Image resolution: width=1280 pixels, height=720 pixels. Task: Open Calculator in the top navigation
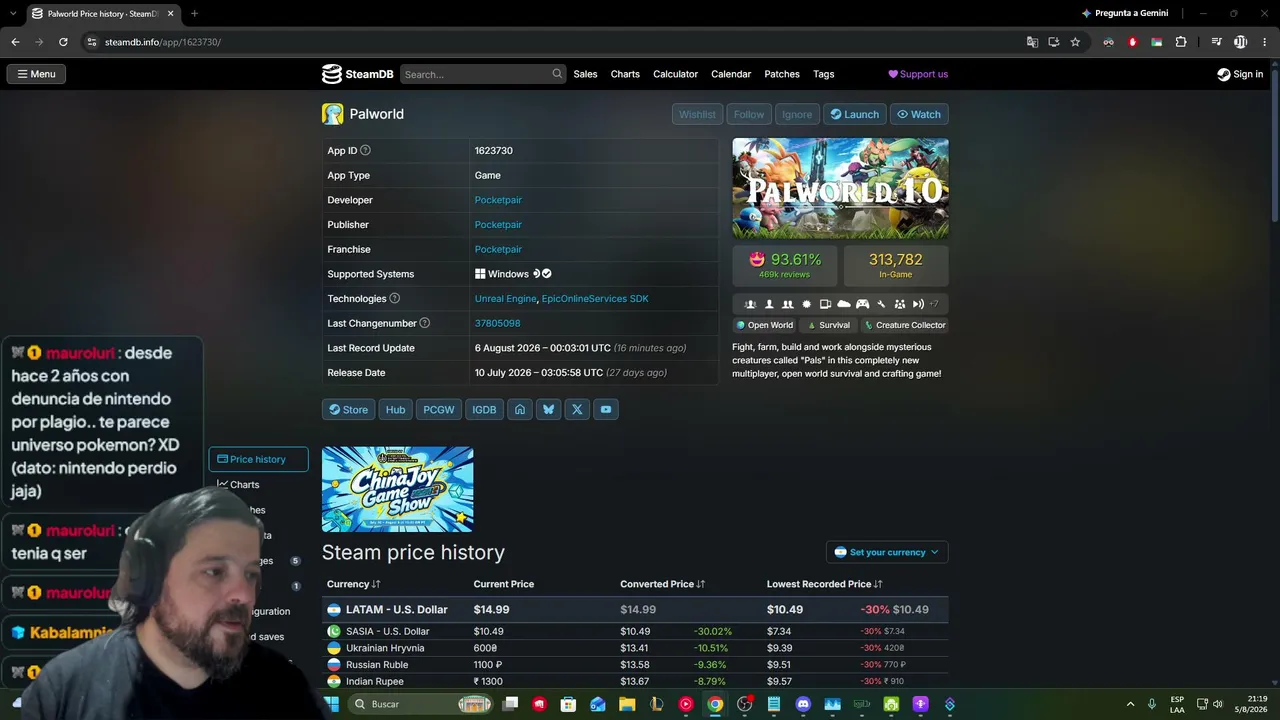[675, 74]
